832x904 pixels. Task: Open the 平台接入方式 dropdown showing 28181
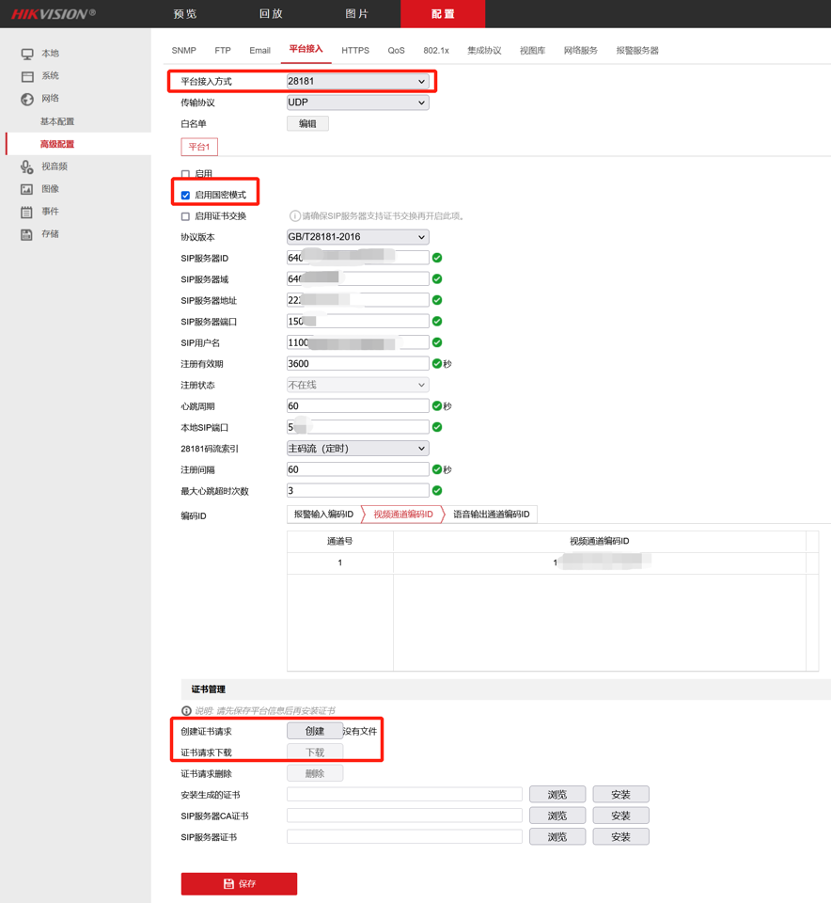[x=357, y=81]
